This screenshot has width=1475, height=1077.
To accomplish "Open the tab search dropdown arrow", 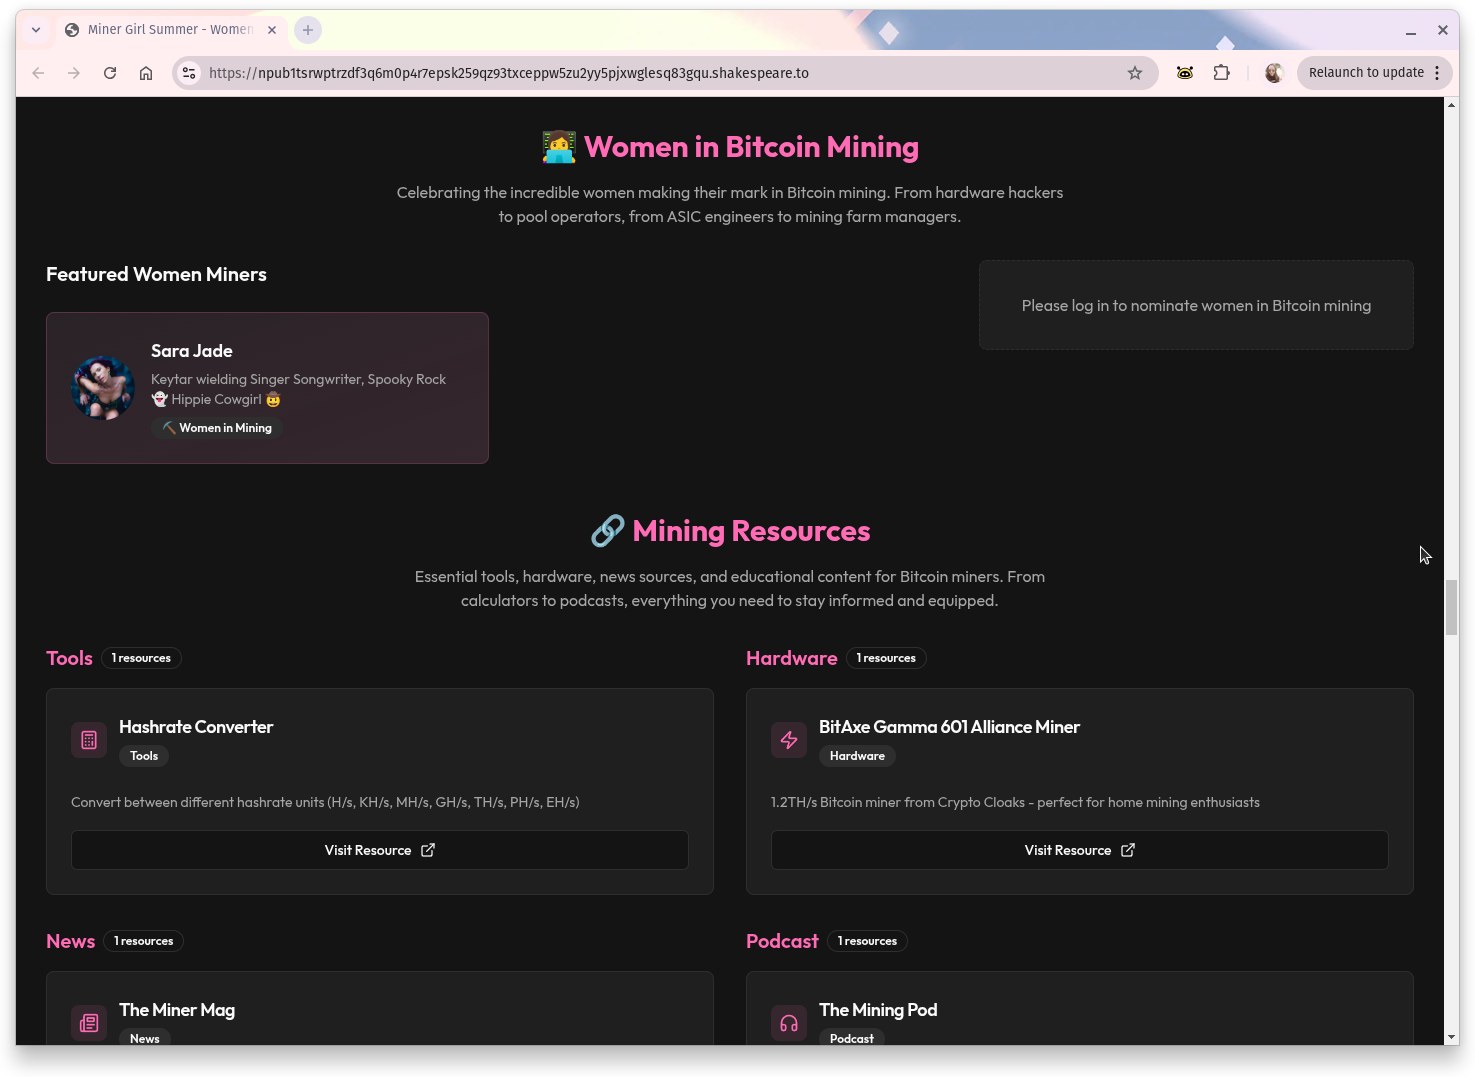I will pyautogui.click(x=36, y=30).
